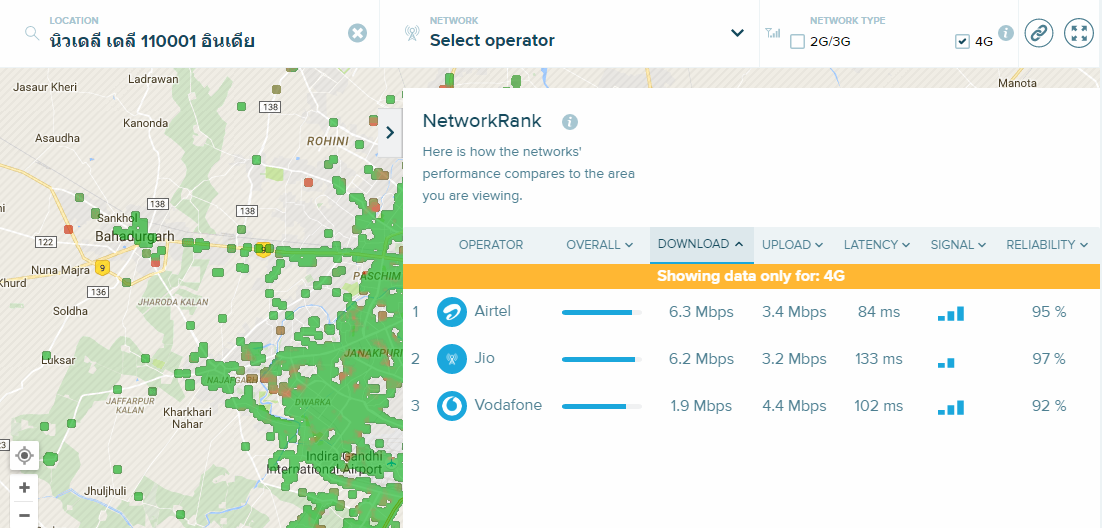Center map on my location icon

[x=24, y=456]
